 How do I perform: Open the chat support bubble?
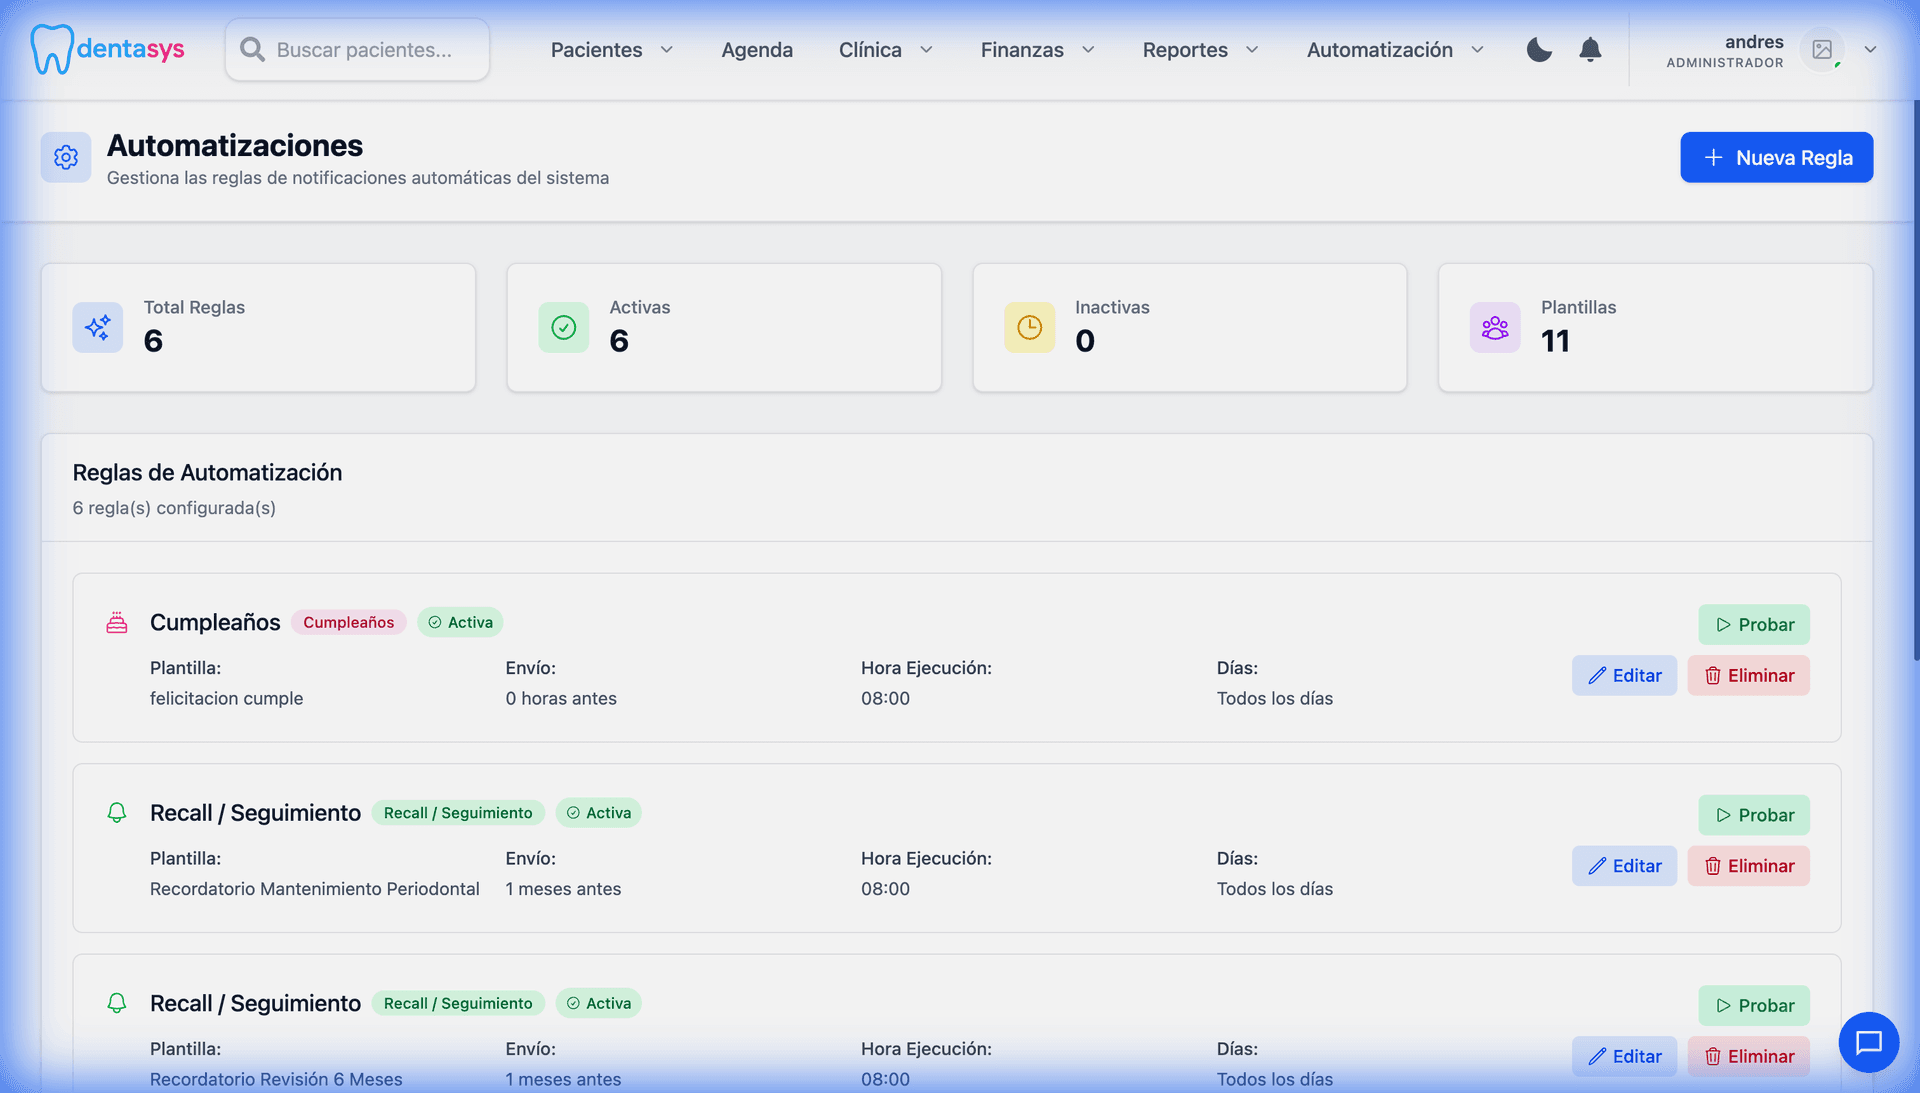coord(1868,1042)
